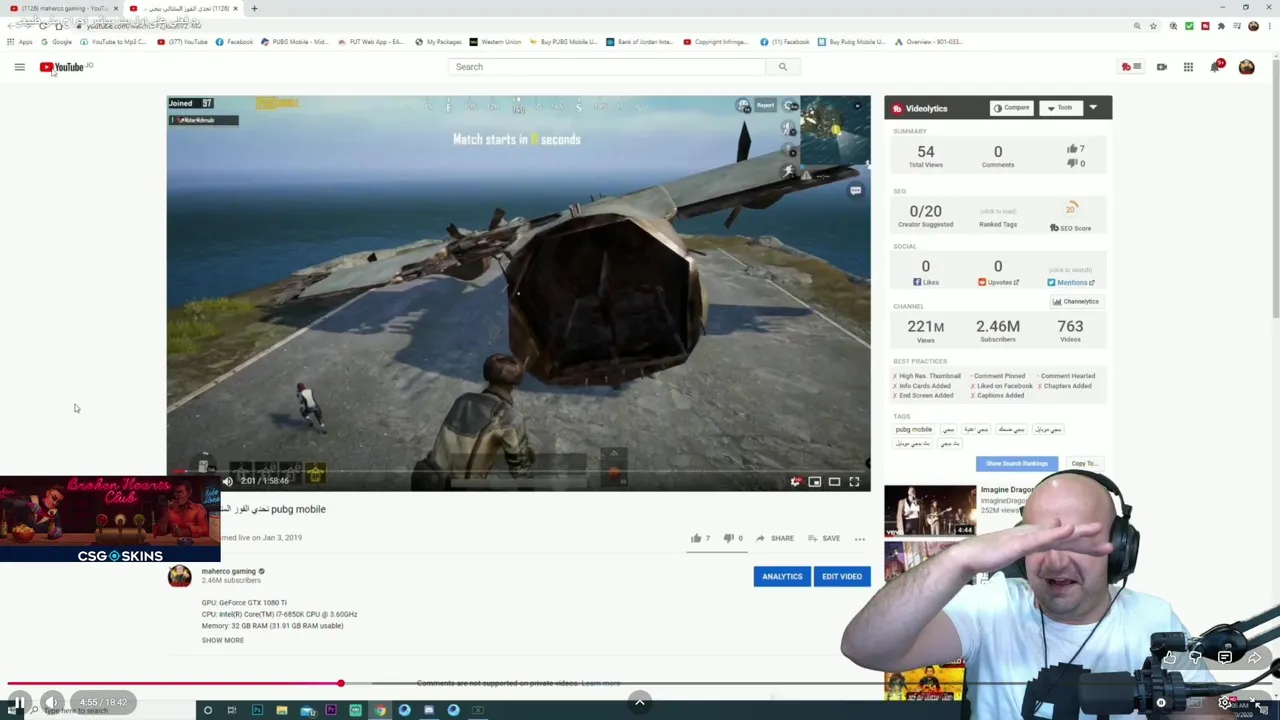The image size is (1280, 720).
Task: Select the second YouTube browser tab
Action: click(182, 8)
